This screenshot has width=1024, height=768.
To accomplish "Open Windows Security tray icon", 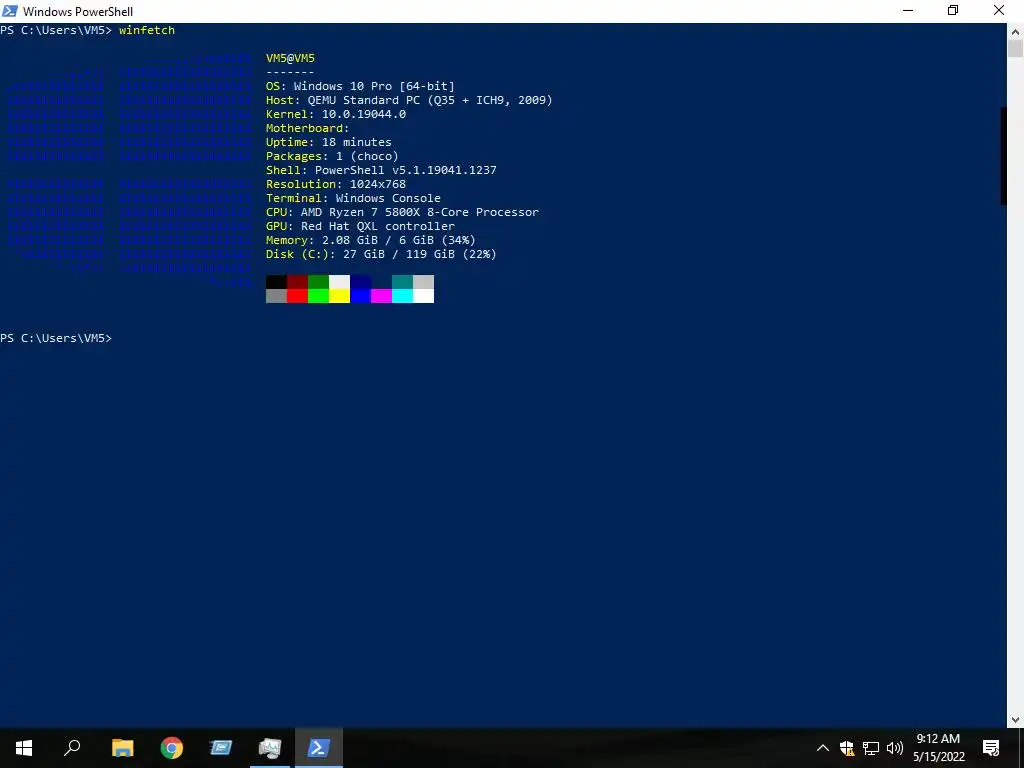I will 847,748.
